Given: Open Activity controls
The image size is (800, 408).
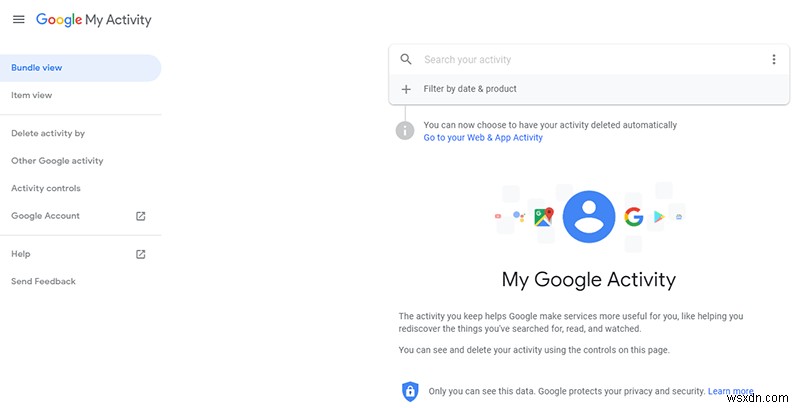Looking at the screenshot, I should tap(46, 188).
